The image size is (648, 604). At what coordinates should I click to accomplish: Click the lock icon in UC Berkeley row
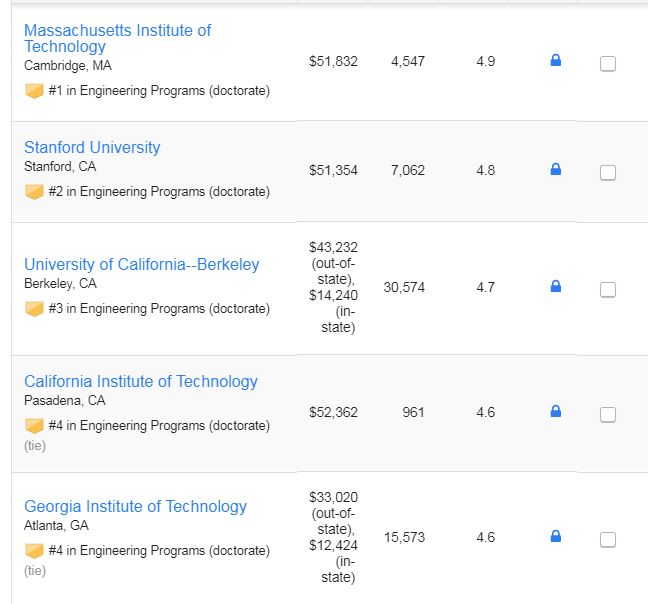pyautogui.click(x=556, y=286)
